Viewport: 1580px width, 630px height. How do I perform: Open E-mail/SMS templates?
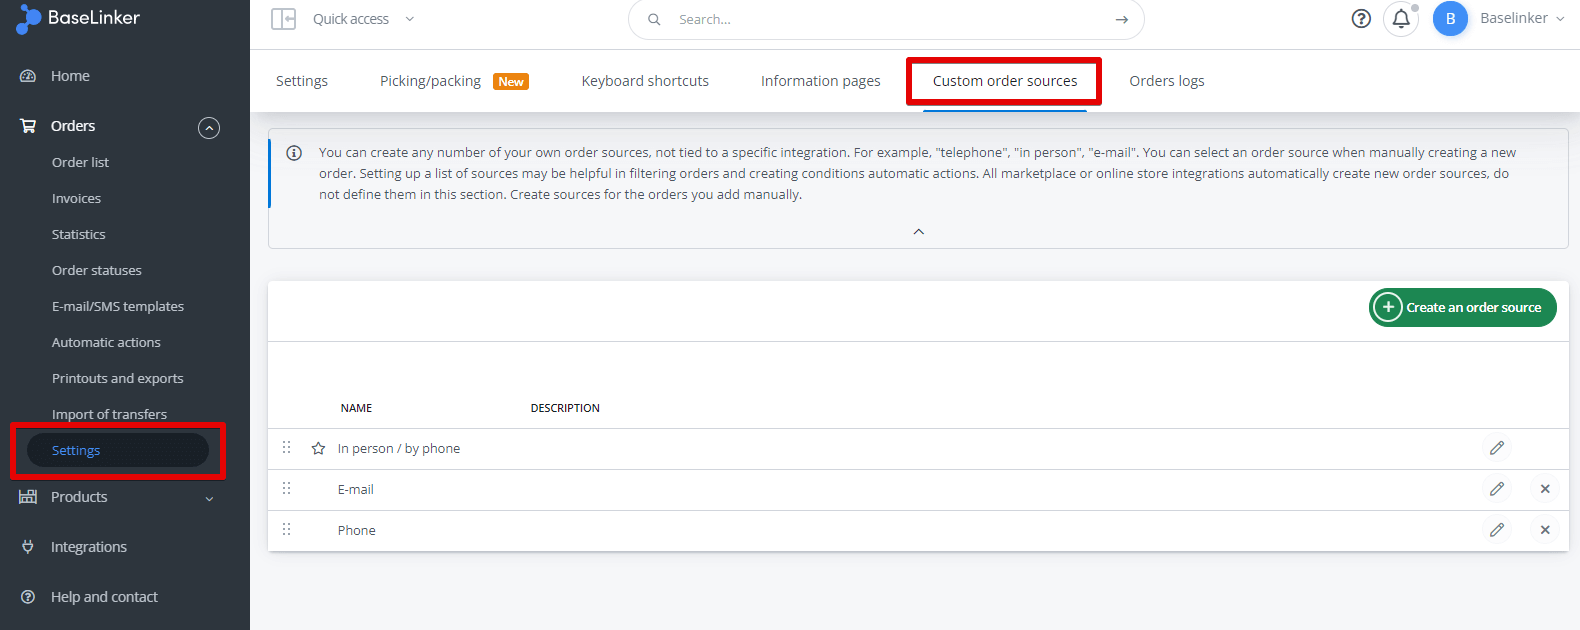tap(118, 306)
